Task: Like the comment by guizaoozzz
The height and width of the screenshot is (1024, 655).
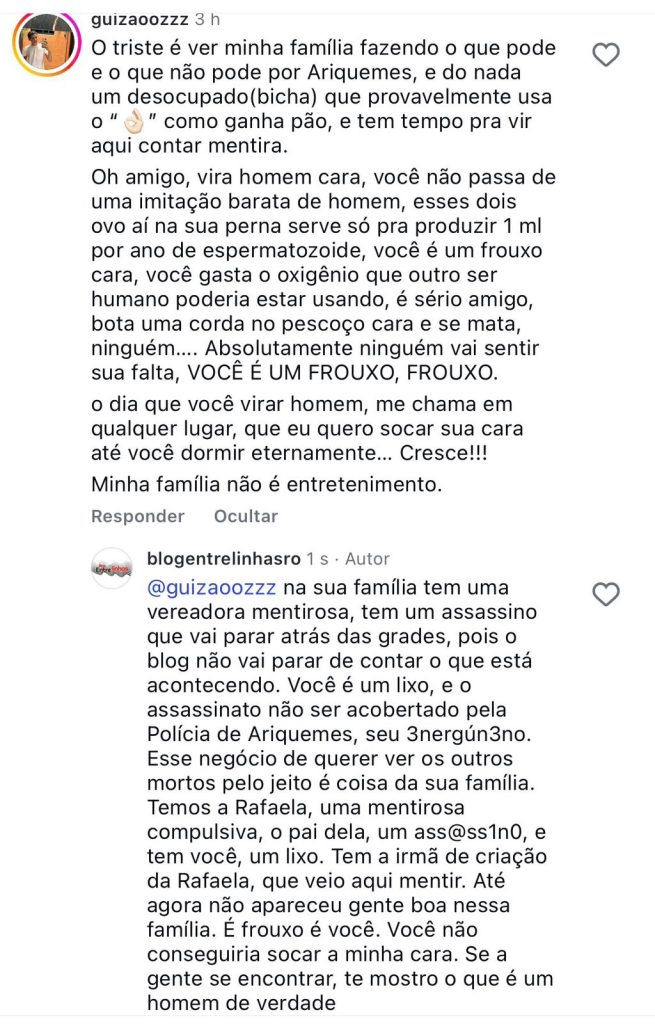Action: coord(607,55)
